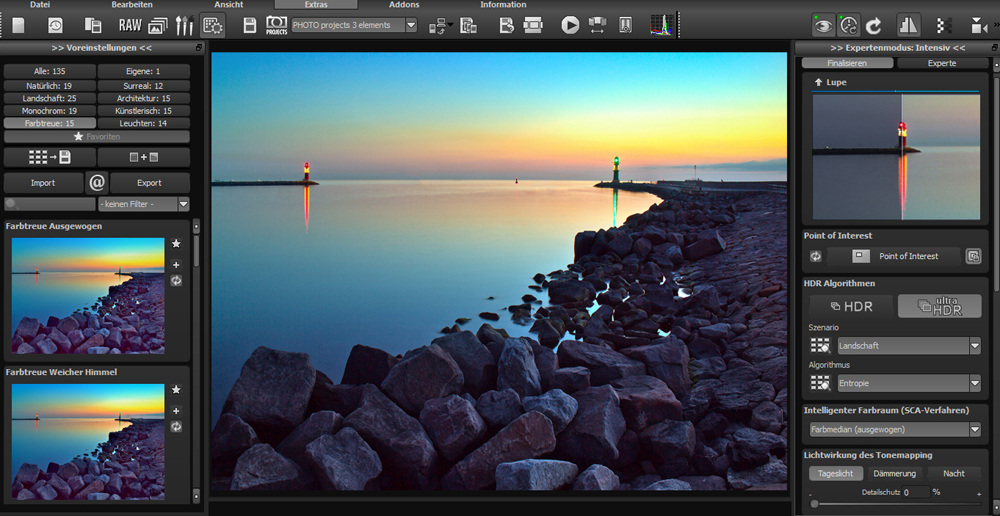Open the RAW module icon

pyautogui.click(x=130, y=25)
